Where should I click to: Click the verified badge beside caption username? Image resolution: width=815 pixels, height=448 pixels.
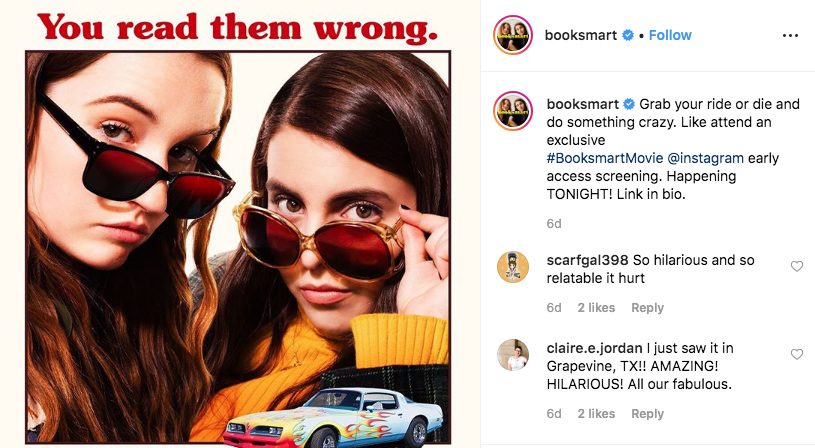click(629, 104)
